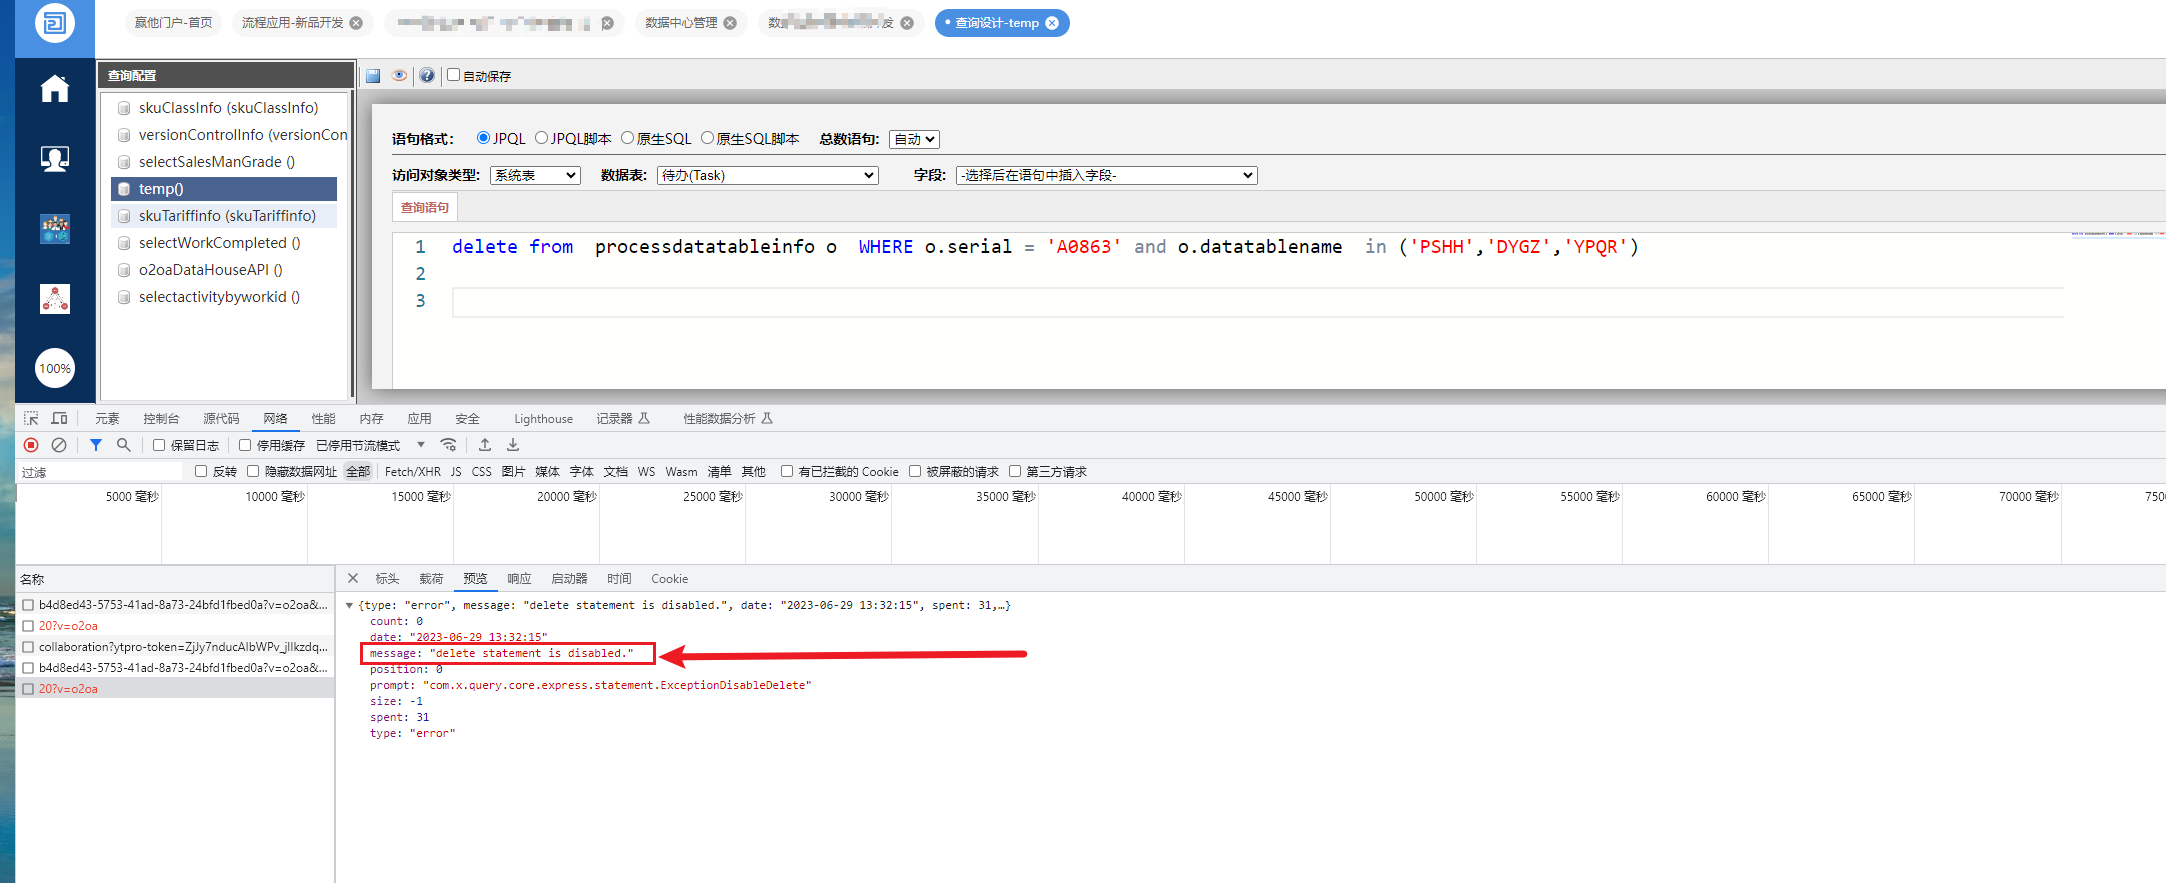Image resolution: width=2166 pixels, height=883 pixels.
Task: Open the 响应 tab in request details
Action: tap(519, 578)
